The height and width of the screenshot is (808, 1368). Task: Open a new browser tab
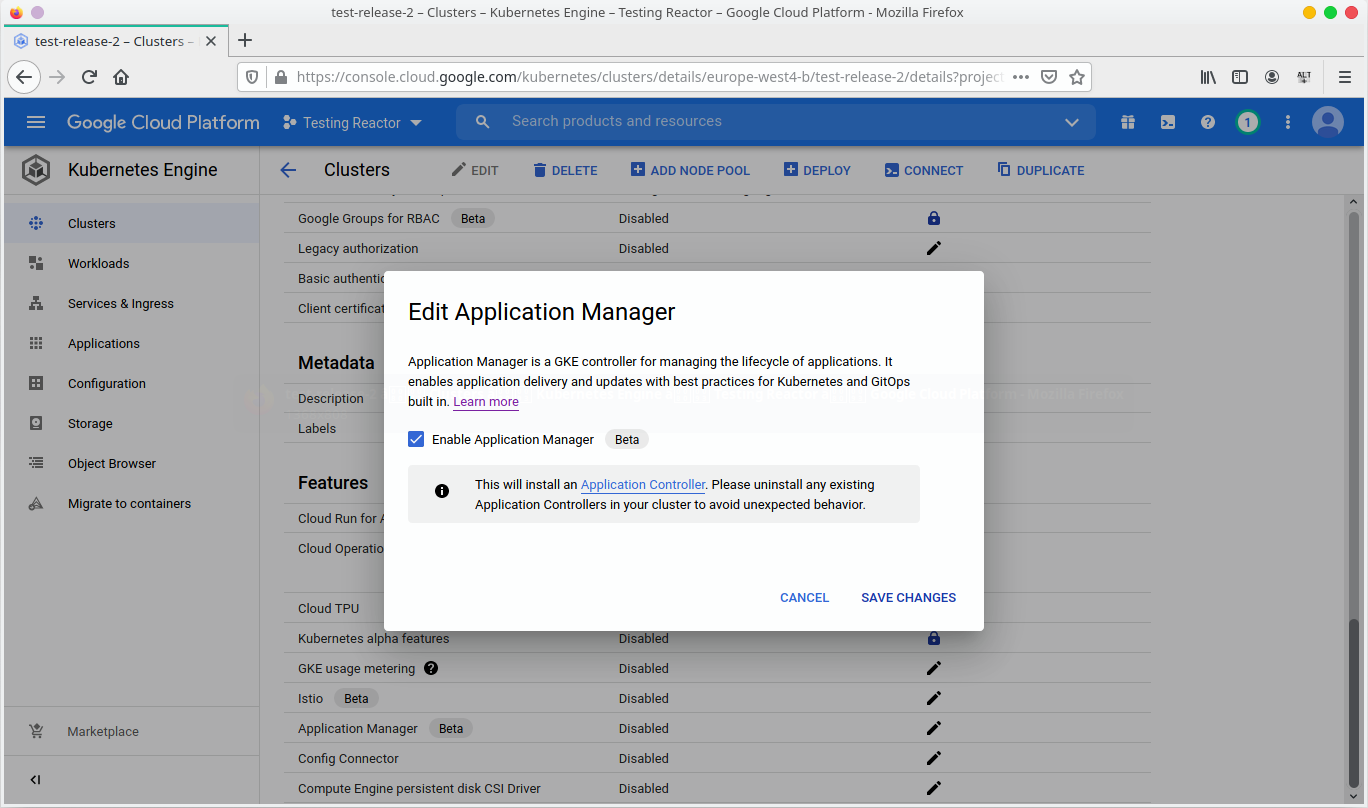(245, 41)
